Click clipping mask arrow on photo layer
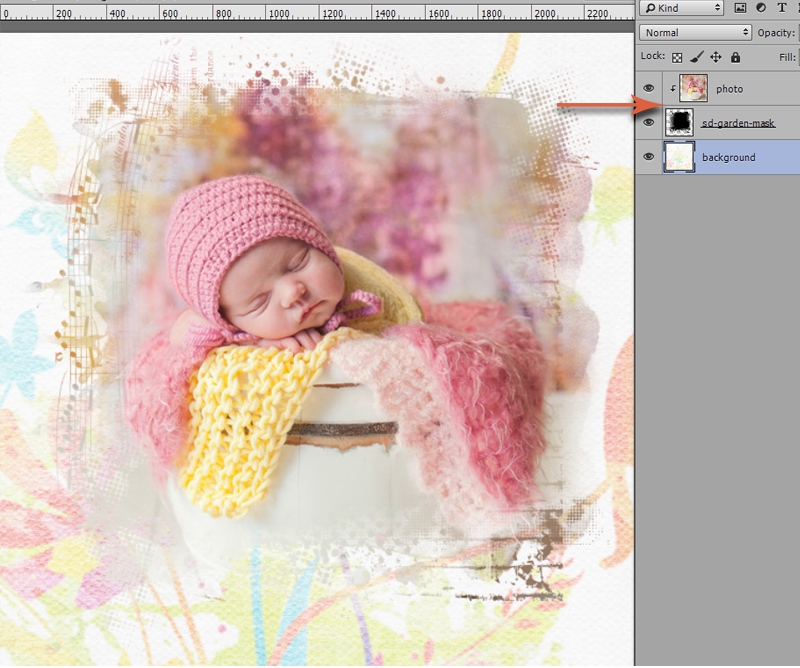Viewport: 800px width, 668px height. (x=673, y=89)
